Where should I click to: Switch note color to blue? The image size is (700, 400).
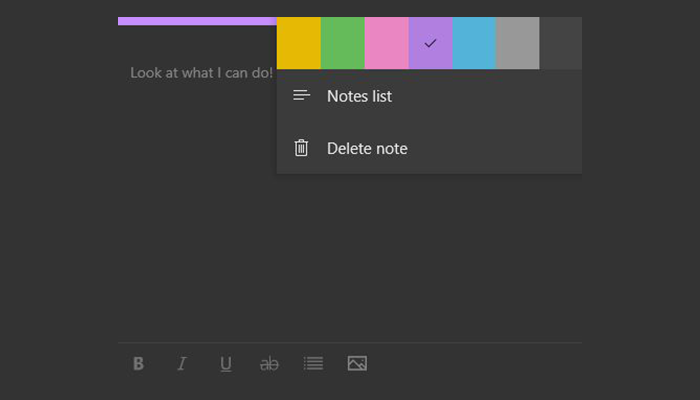click(x=474, y=43)
